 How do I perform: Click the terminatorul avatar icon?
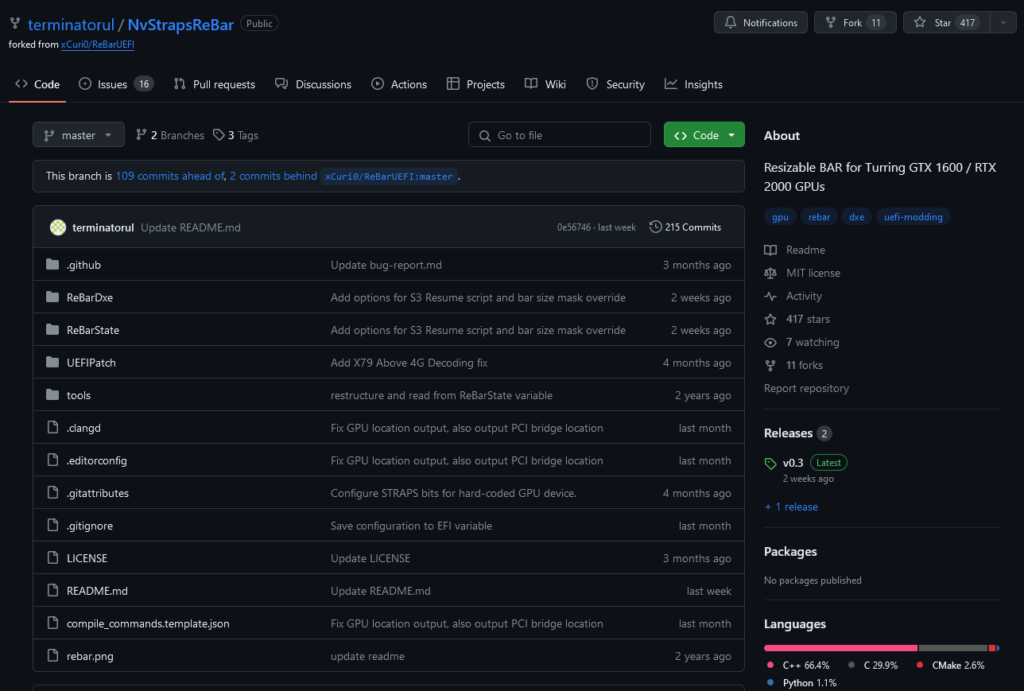tap(58, 227)
